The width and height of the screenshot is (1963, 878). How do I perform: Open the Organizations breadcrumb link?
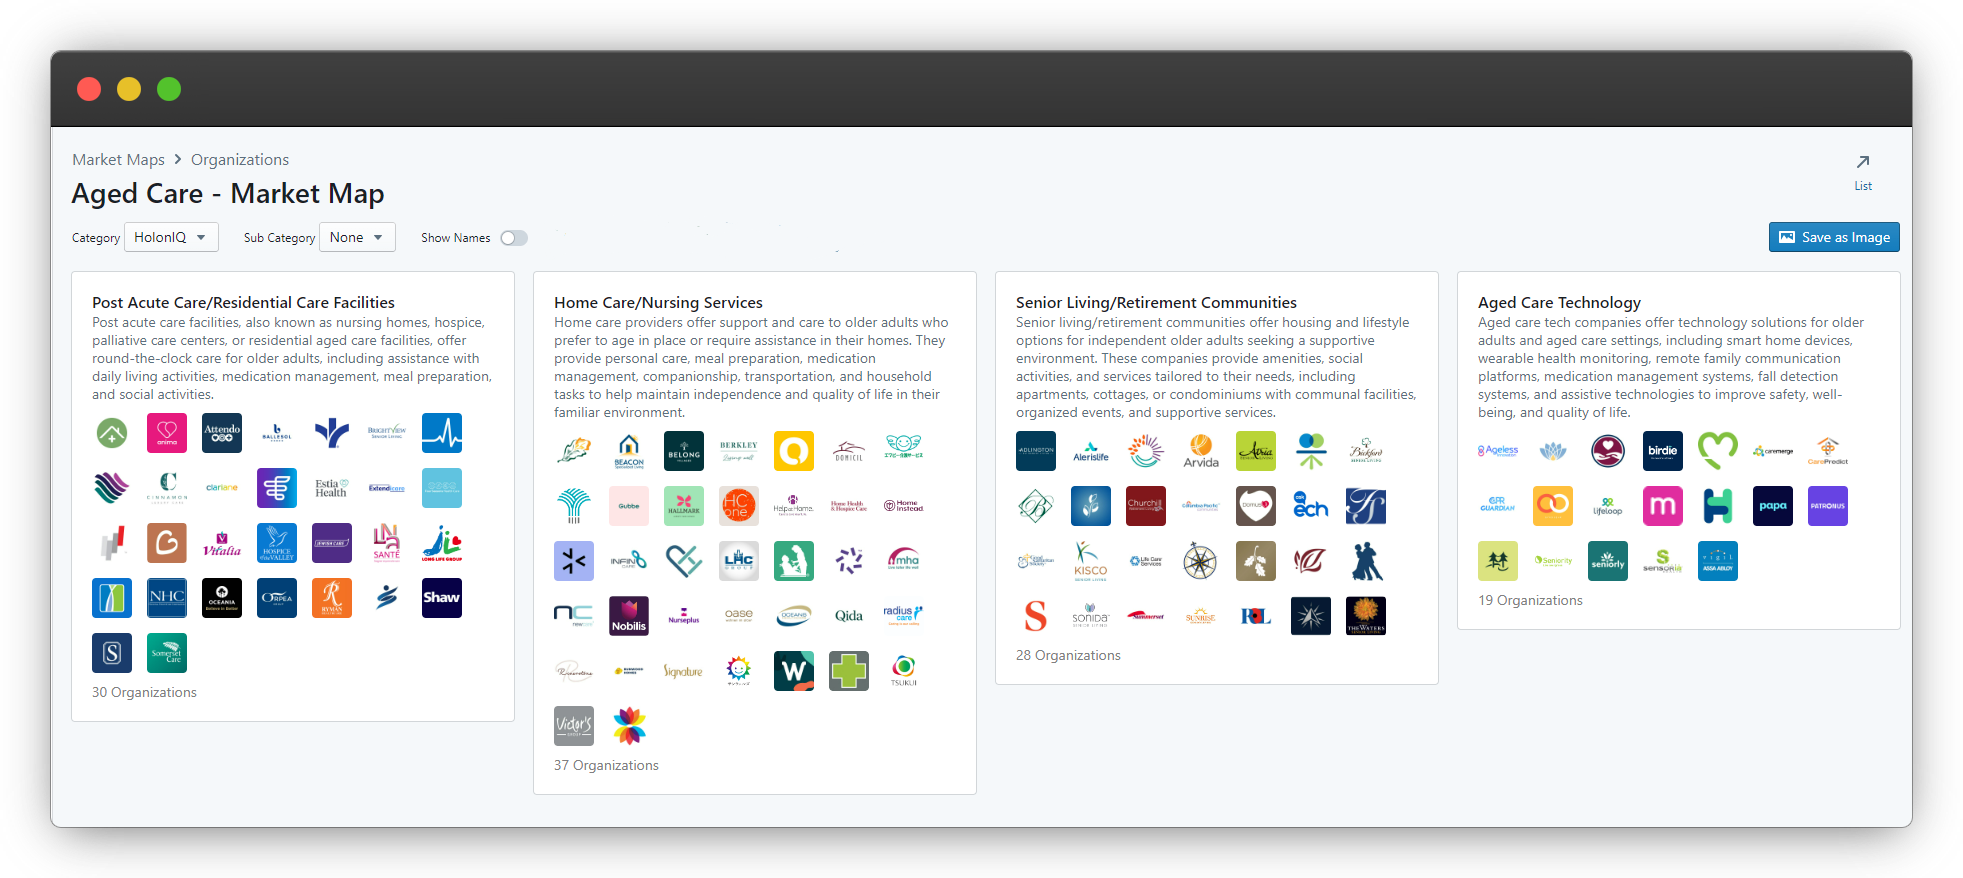[x=240, y=160]
